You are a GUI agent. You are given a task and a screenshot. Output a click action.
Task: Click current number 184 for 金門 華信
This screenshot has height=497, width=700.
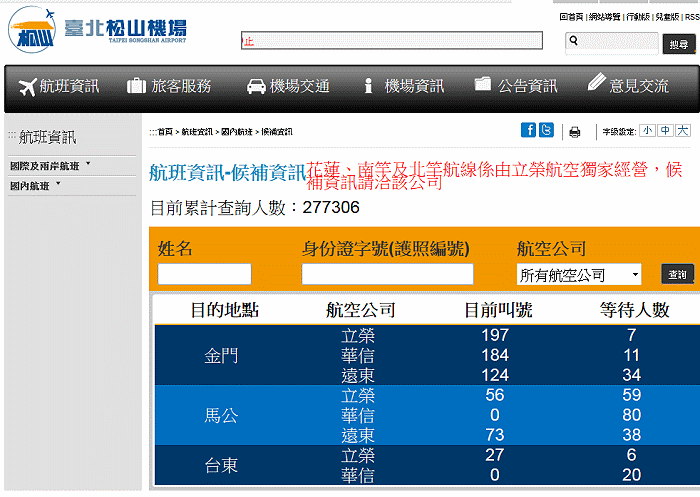click(x=495, y=355)
